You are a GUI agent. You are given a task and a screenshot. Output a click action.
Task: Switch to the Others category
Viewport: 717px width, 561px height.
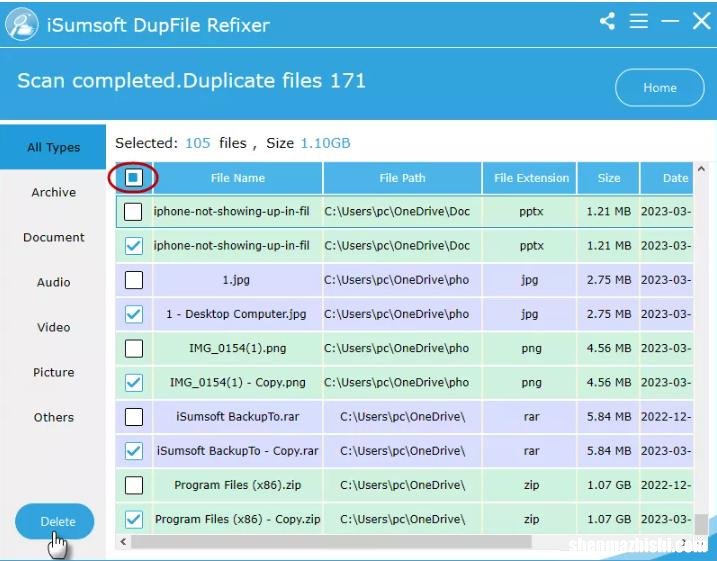[54, 417]
